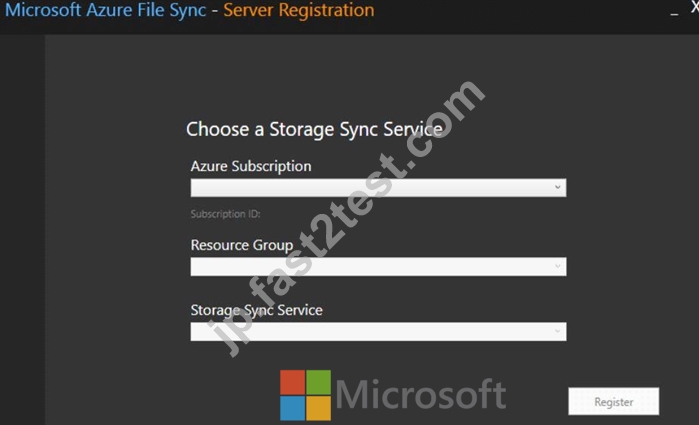Click the Register button
The image size is (699, 425).
point(613,401)
